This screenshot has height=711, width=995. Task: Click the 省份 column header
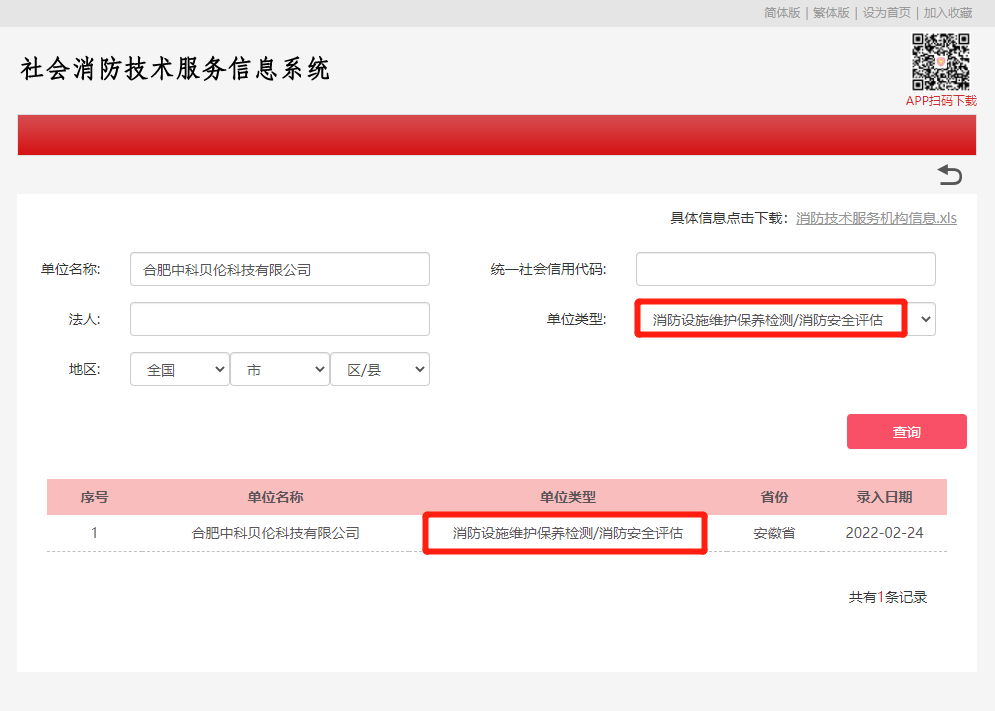click(x=774, y=497)
